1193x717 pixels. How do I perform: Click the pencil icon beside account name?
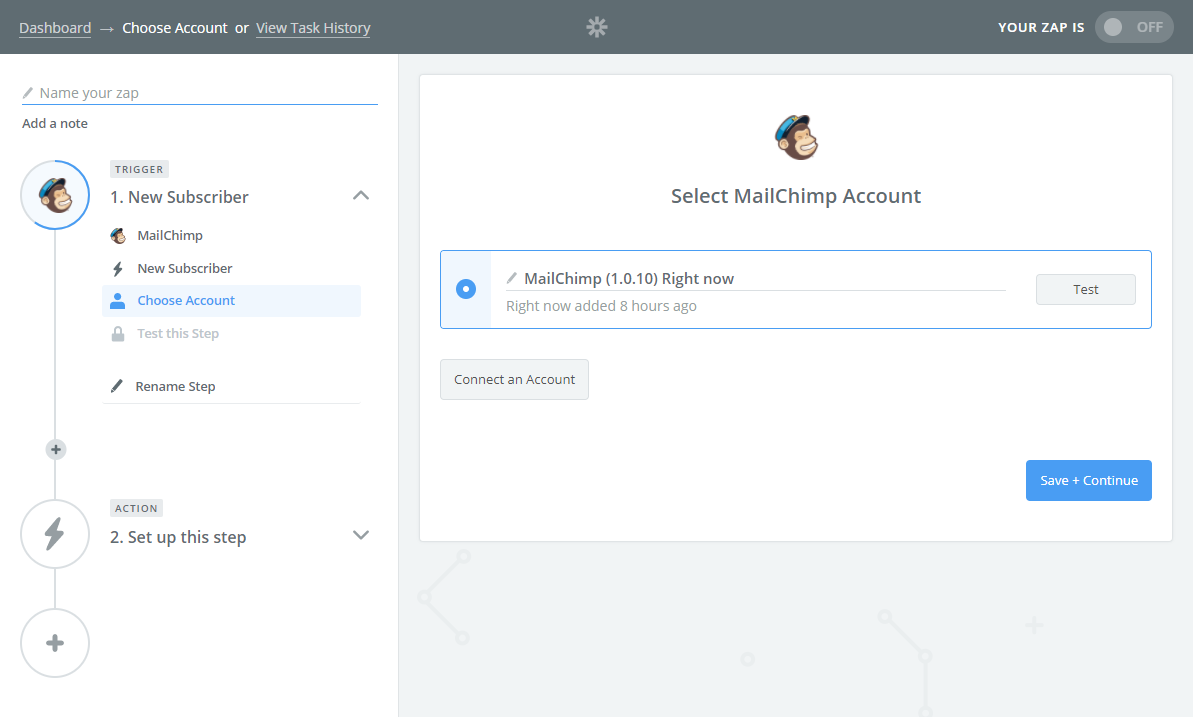512,278
